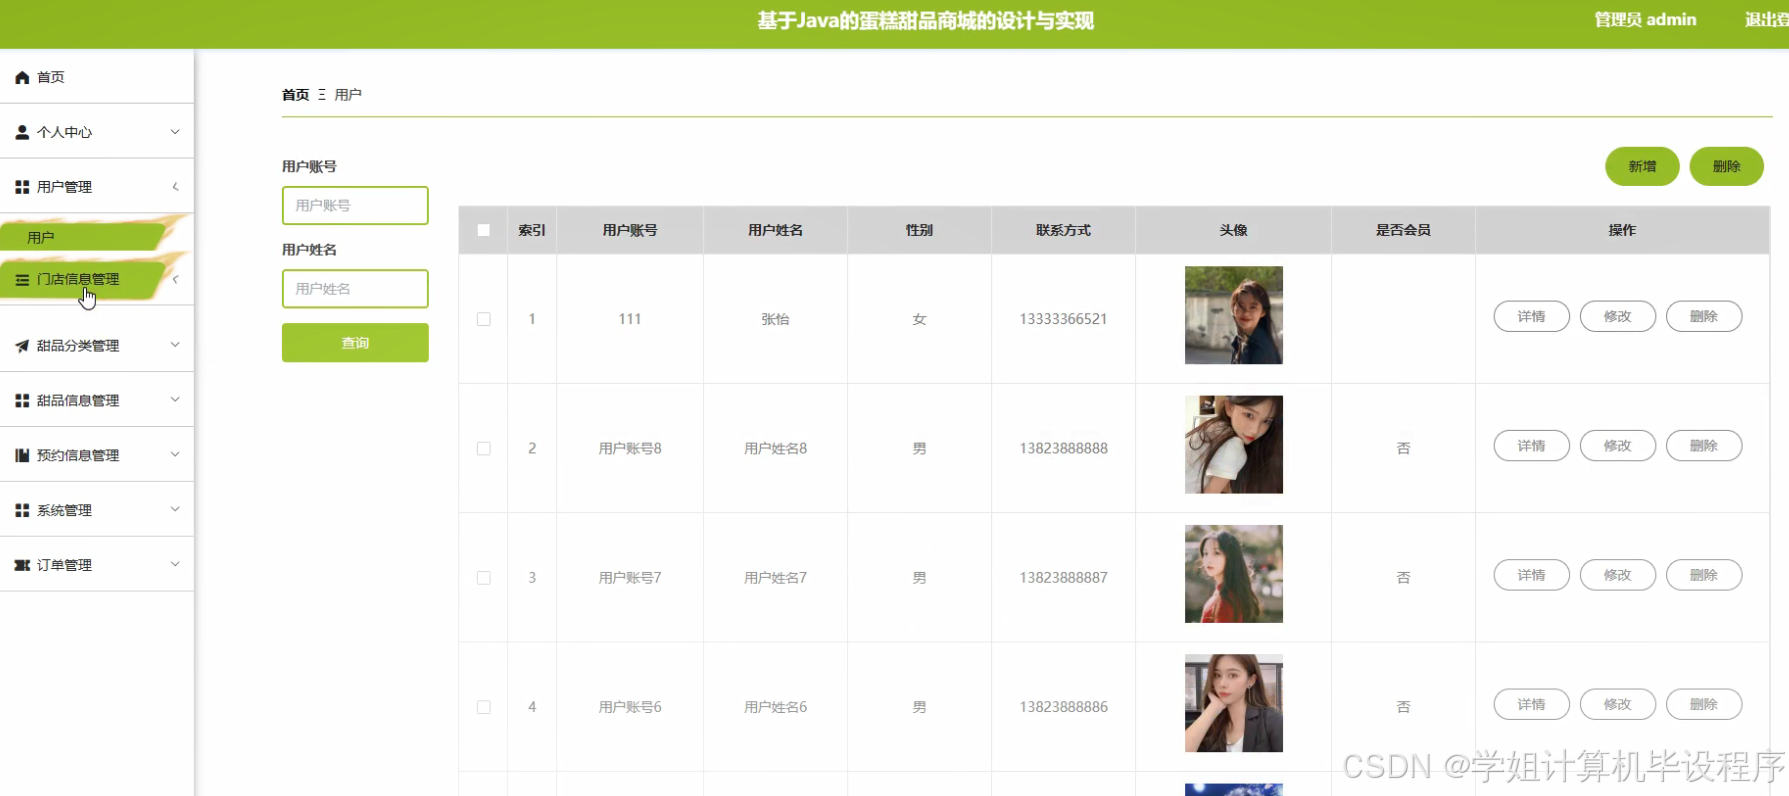Viewport: 1789px width, 796px height.
Task: Click the 用户姓名 search input field
Action: (355, 289)
